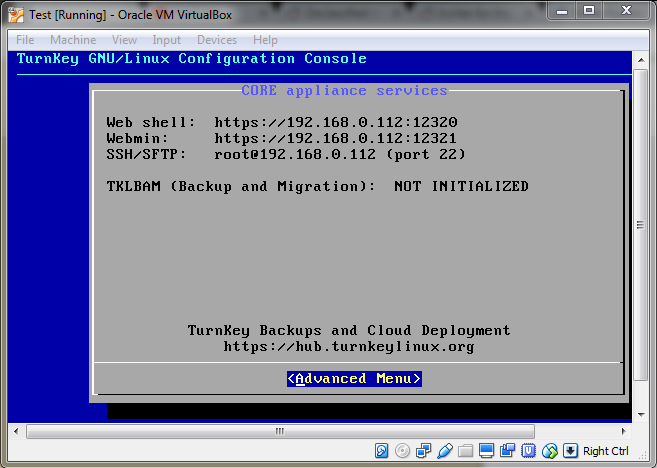Screen dimensions: 657x468
Task: Click the optical drive indicator icon
Action: pyautogui.click(x=403, y=451)
